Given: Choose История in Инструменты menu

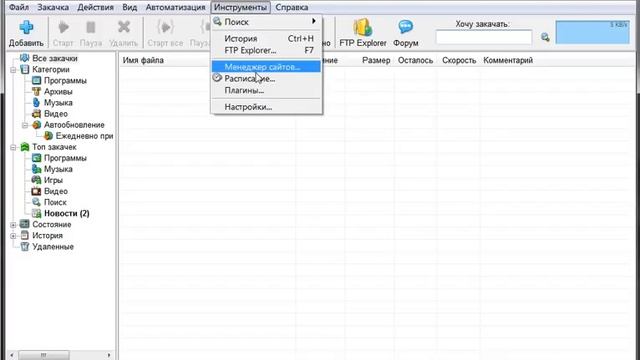Looking at the screenshot, I should pyautogui.click(x=266, y=38).
